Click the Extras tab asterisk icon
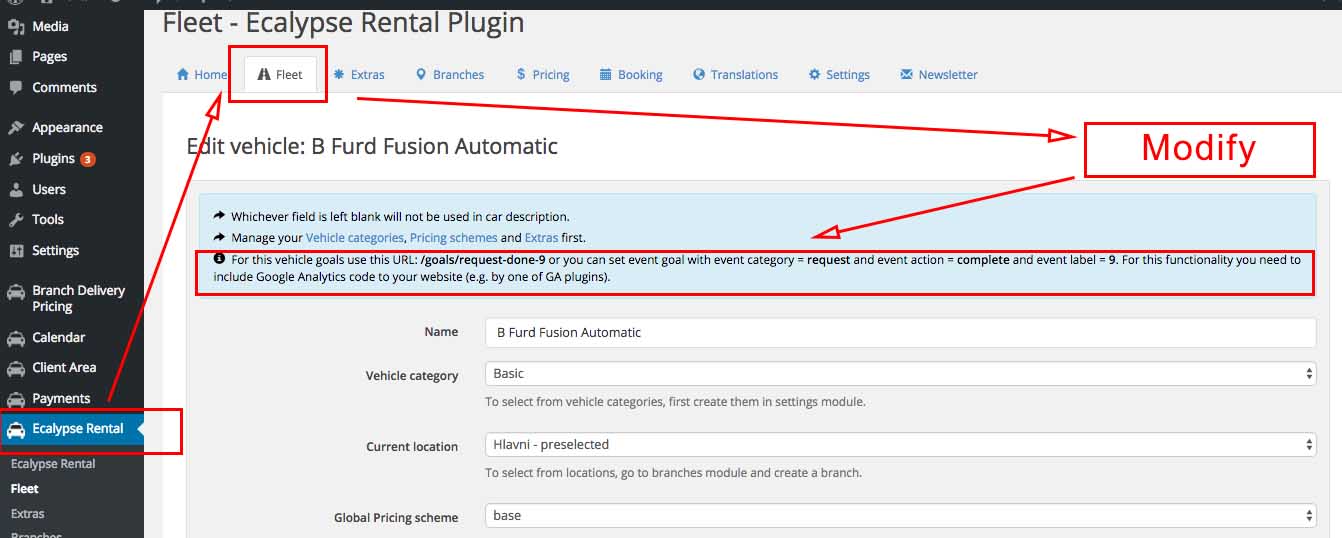This screenshot has height=538, width=1342. (x=340, y=74)
